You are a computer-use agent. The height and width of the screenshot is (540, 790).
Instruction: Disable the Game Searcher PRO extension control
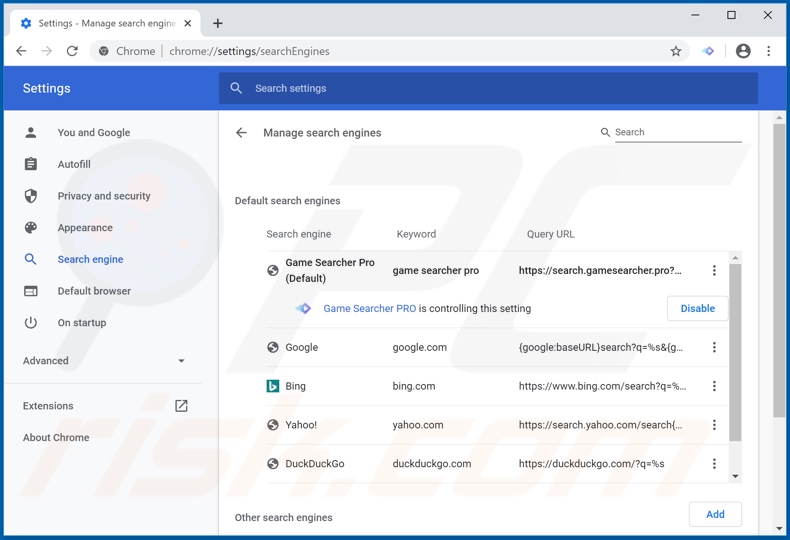pyautogui.click(x=697, y=309)
